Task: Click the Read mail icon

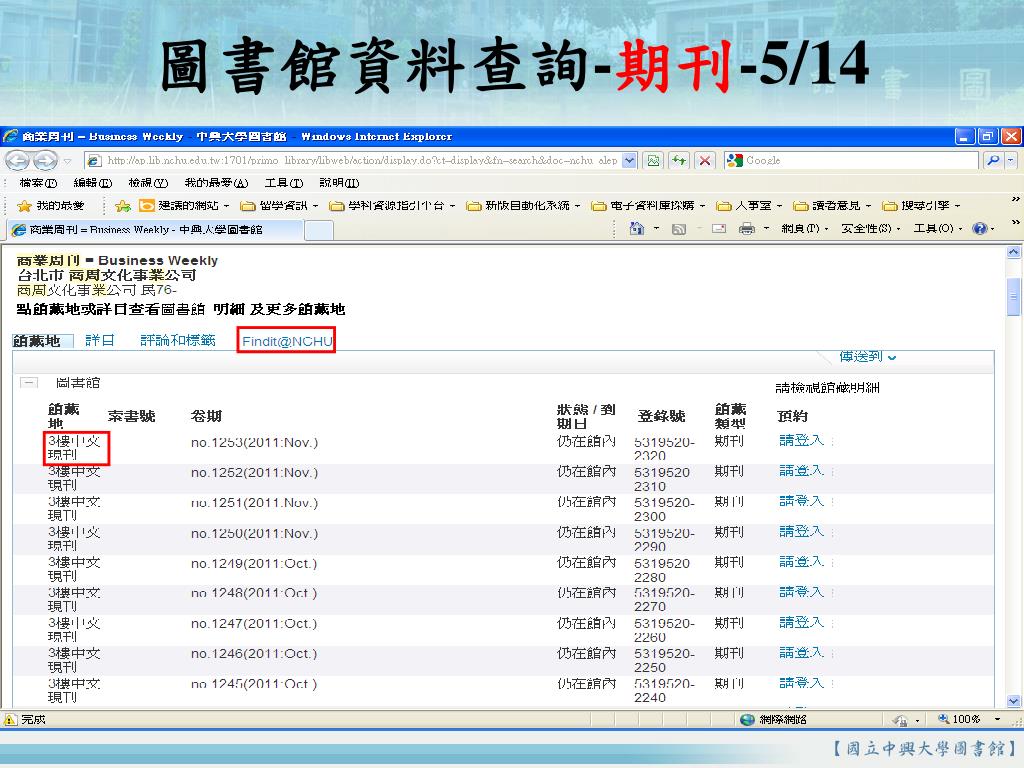Action: 719,229
